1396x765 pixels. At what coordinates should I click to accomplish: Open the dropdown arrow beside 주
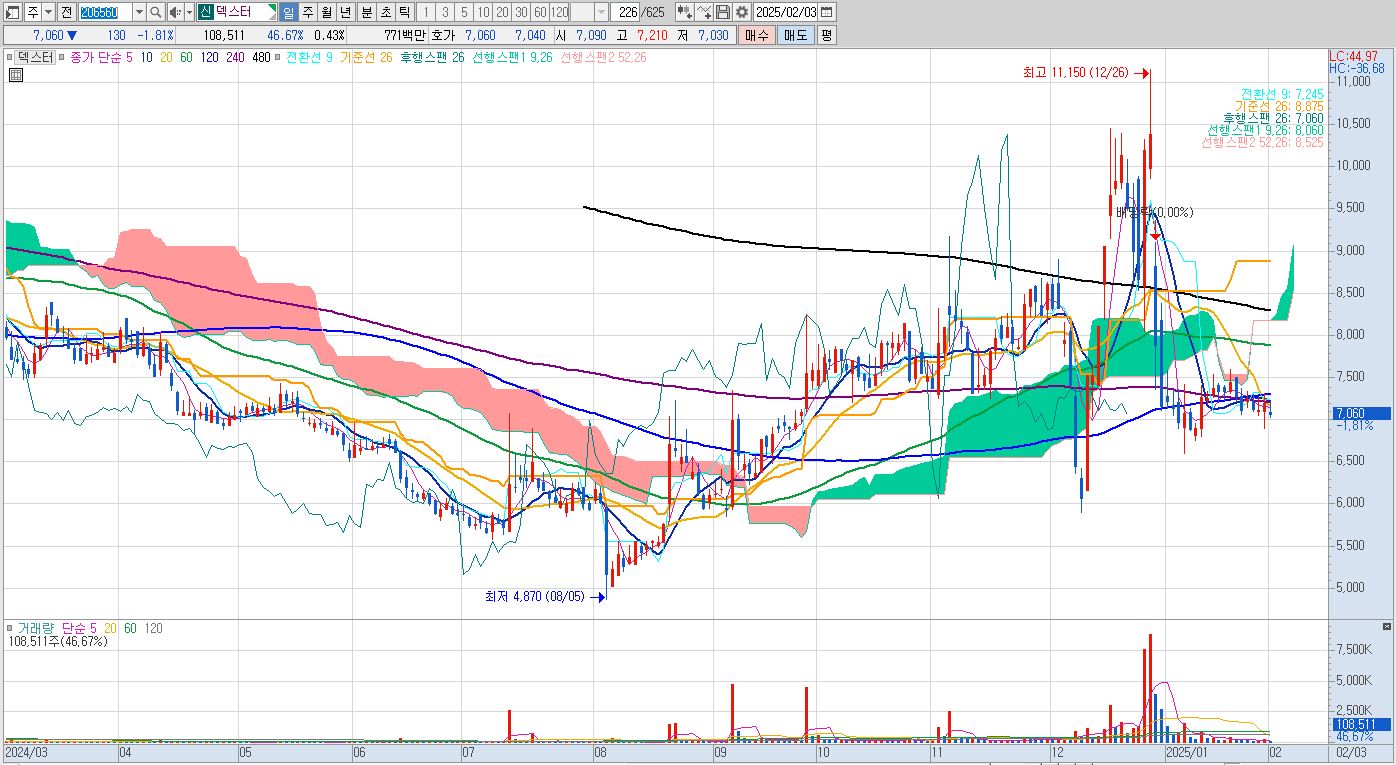(x=49, y=12)
